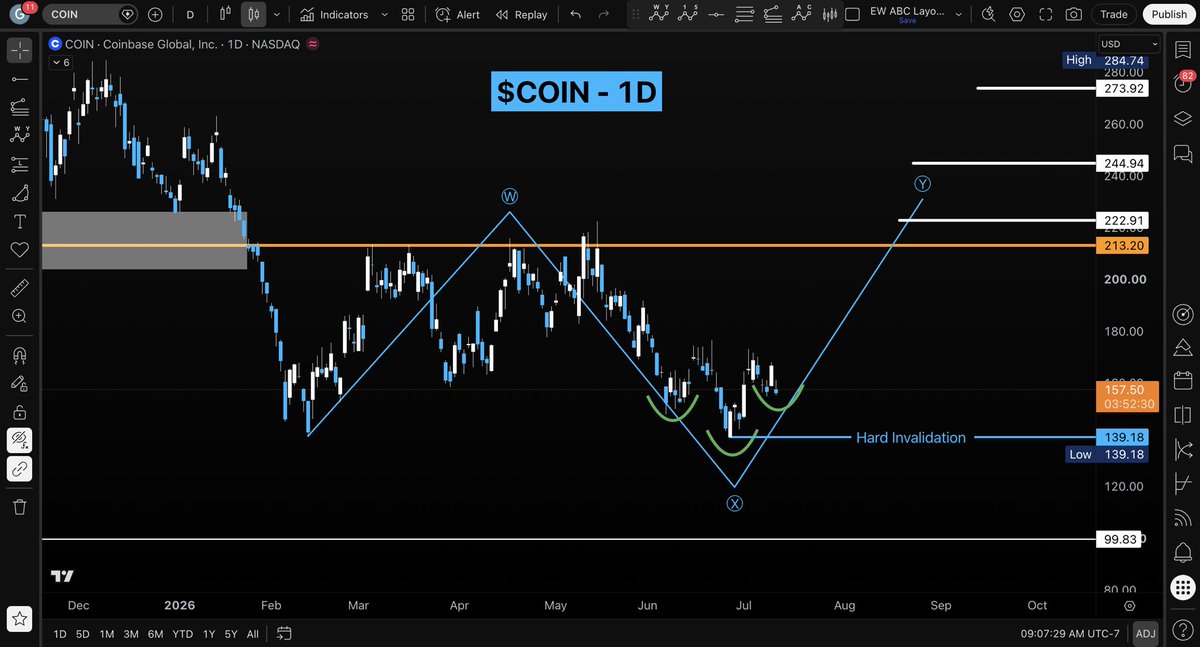Image resolution: width=1200 pixels, height=647 pixels.
Task: Select the 5D date range tab
Action: [82, 633]
